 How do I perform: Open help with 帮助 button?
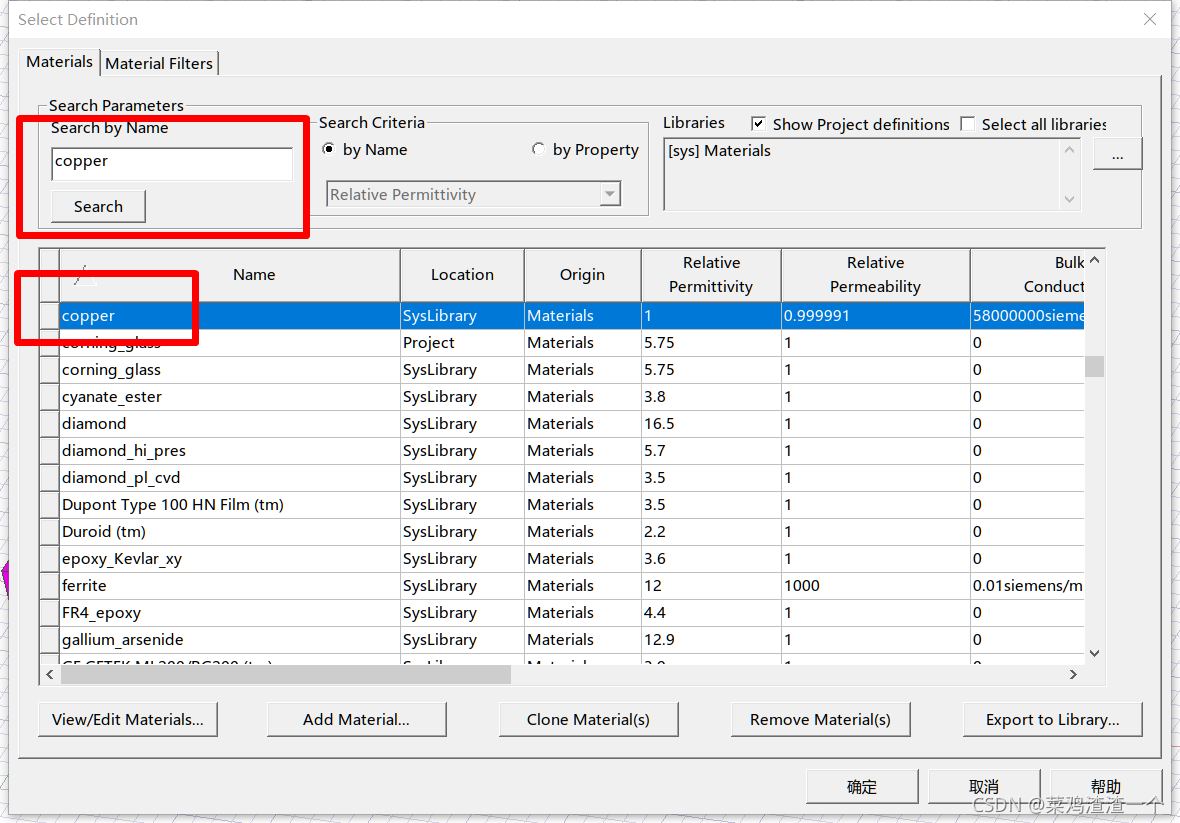(1106, 787)
